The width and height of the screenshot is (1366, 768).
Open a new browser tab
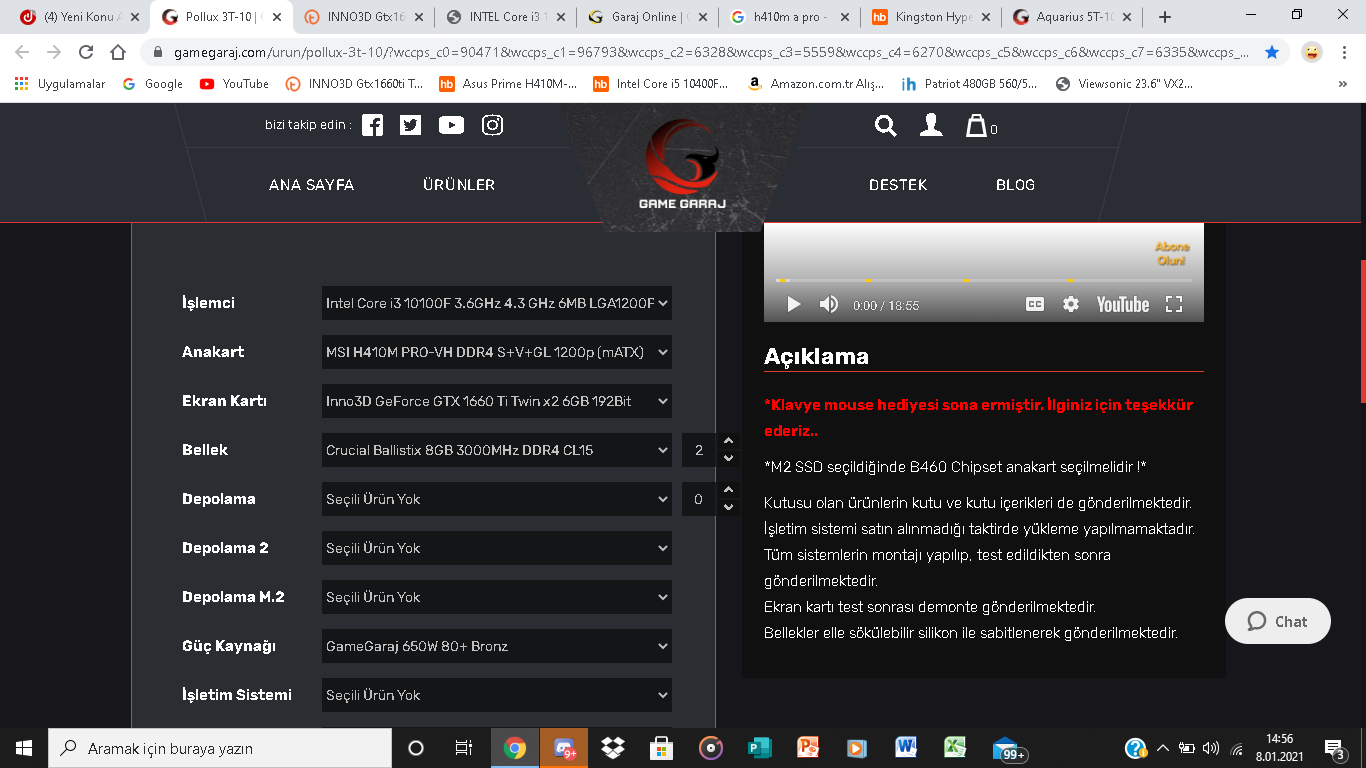1164,17
